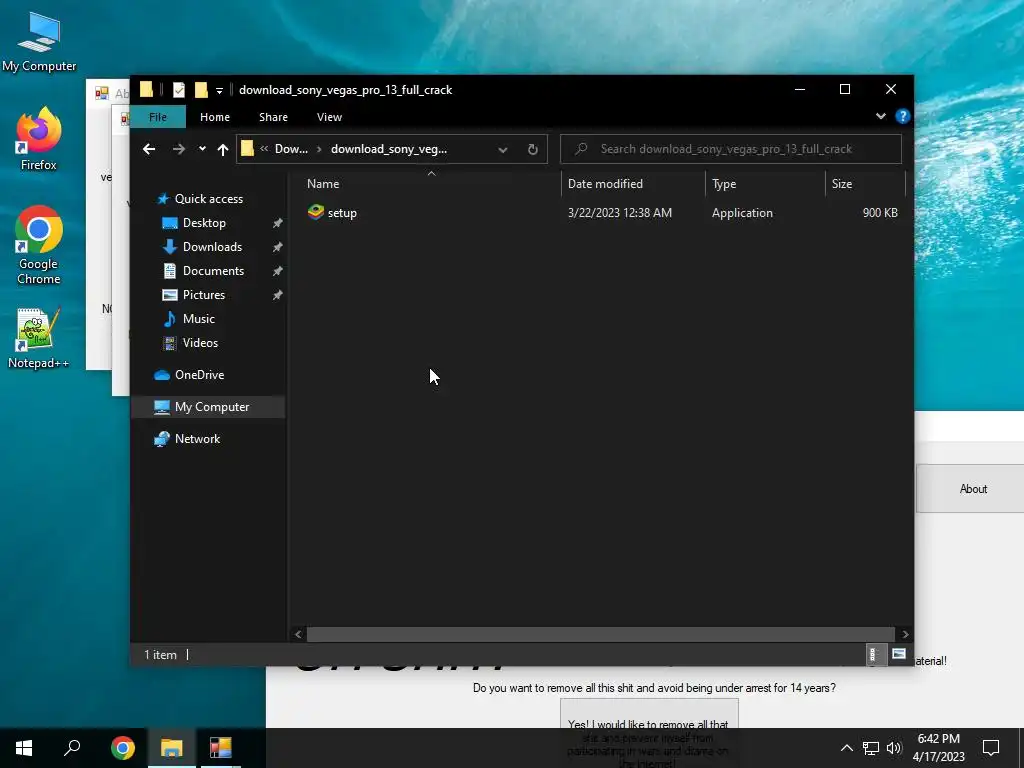
Task: Go back in File Explorer
Action: pyautogui.click(x=149, y=150)
